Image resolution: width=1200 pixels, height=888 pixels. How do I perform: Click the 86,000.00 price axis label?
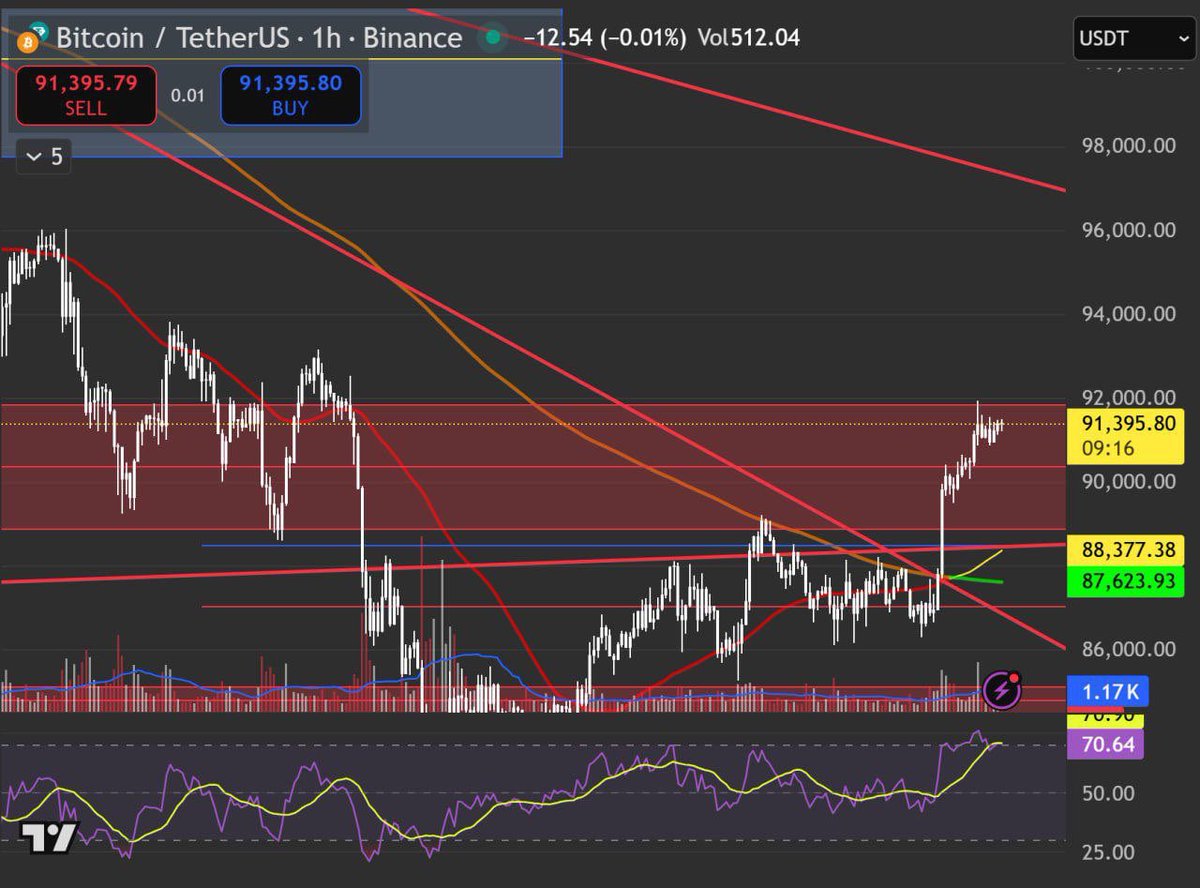coord(1129,649)
